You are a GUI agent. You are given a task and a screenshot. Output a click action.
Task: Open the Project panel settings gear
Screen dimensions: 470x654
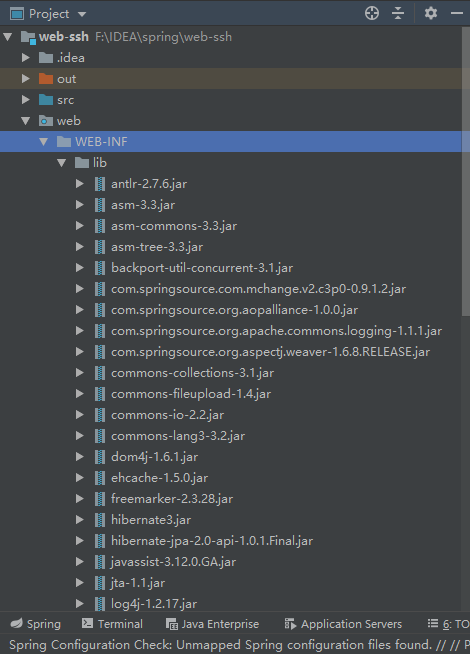431,13
